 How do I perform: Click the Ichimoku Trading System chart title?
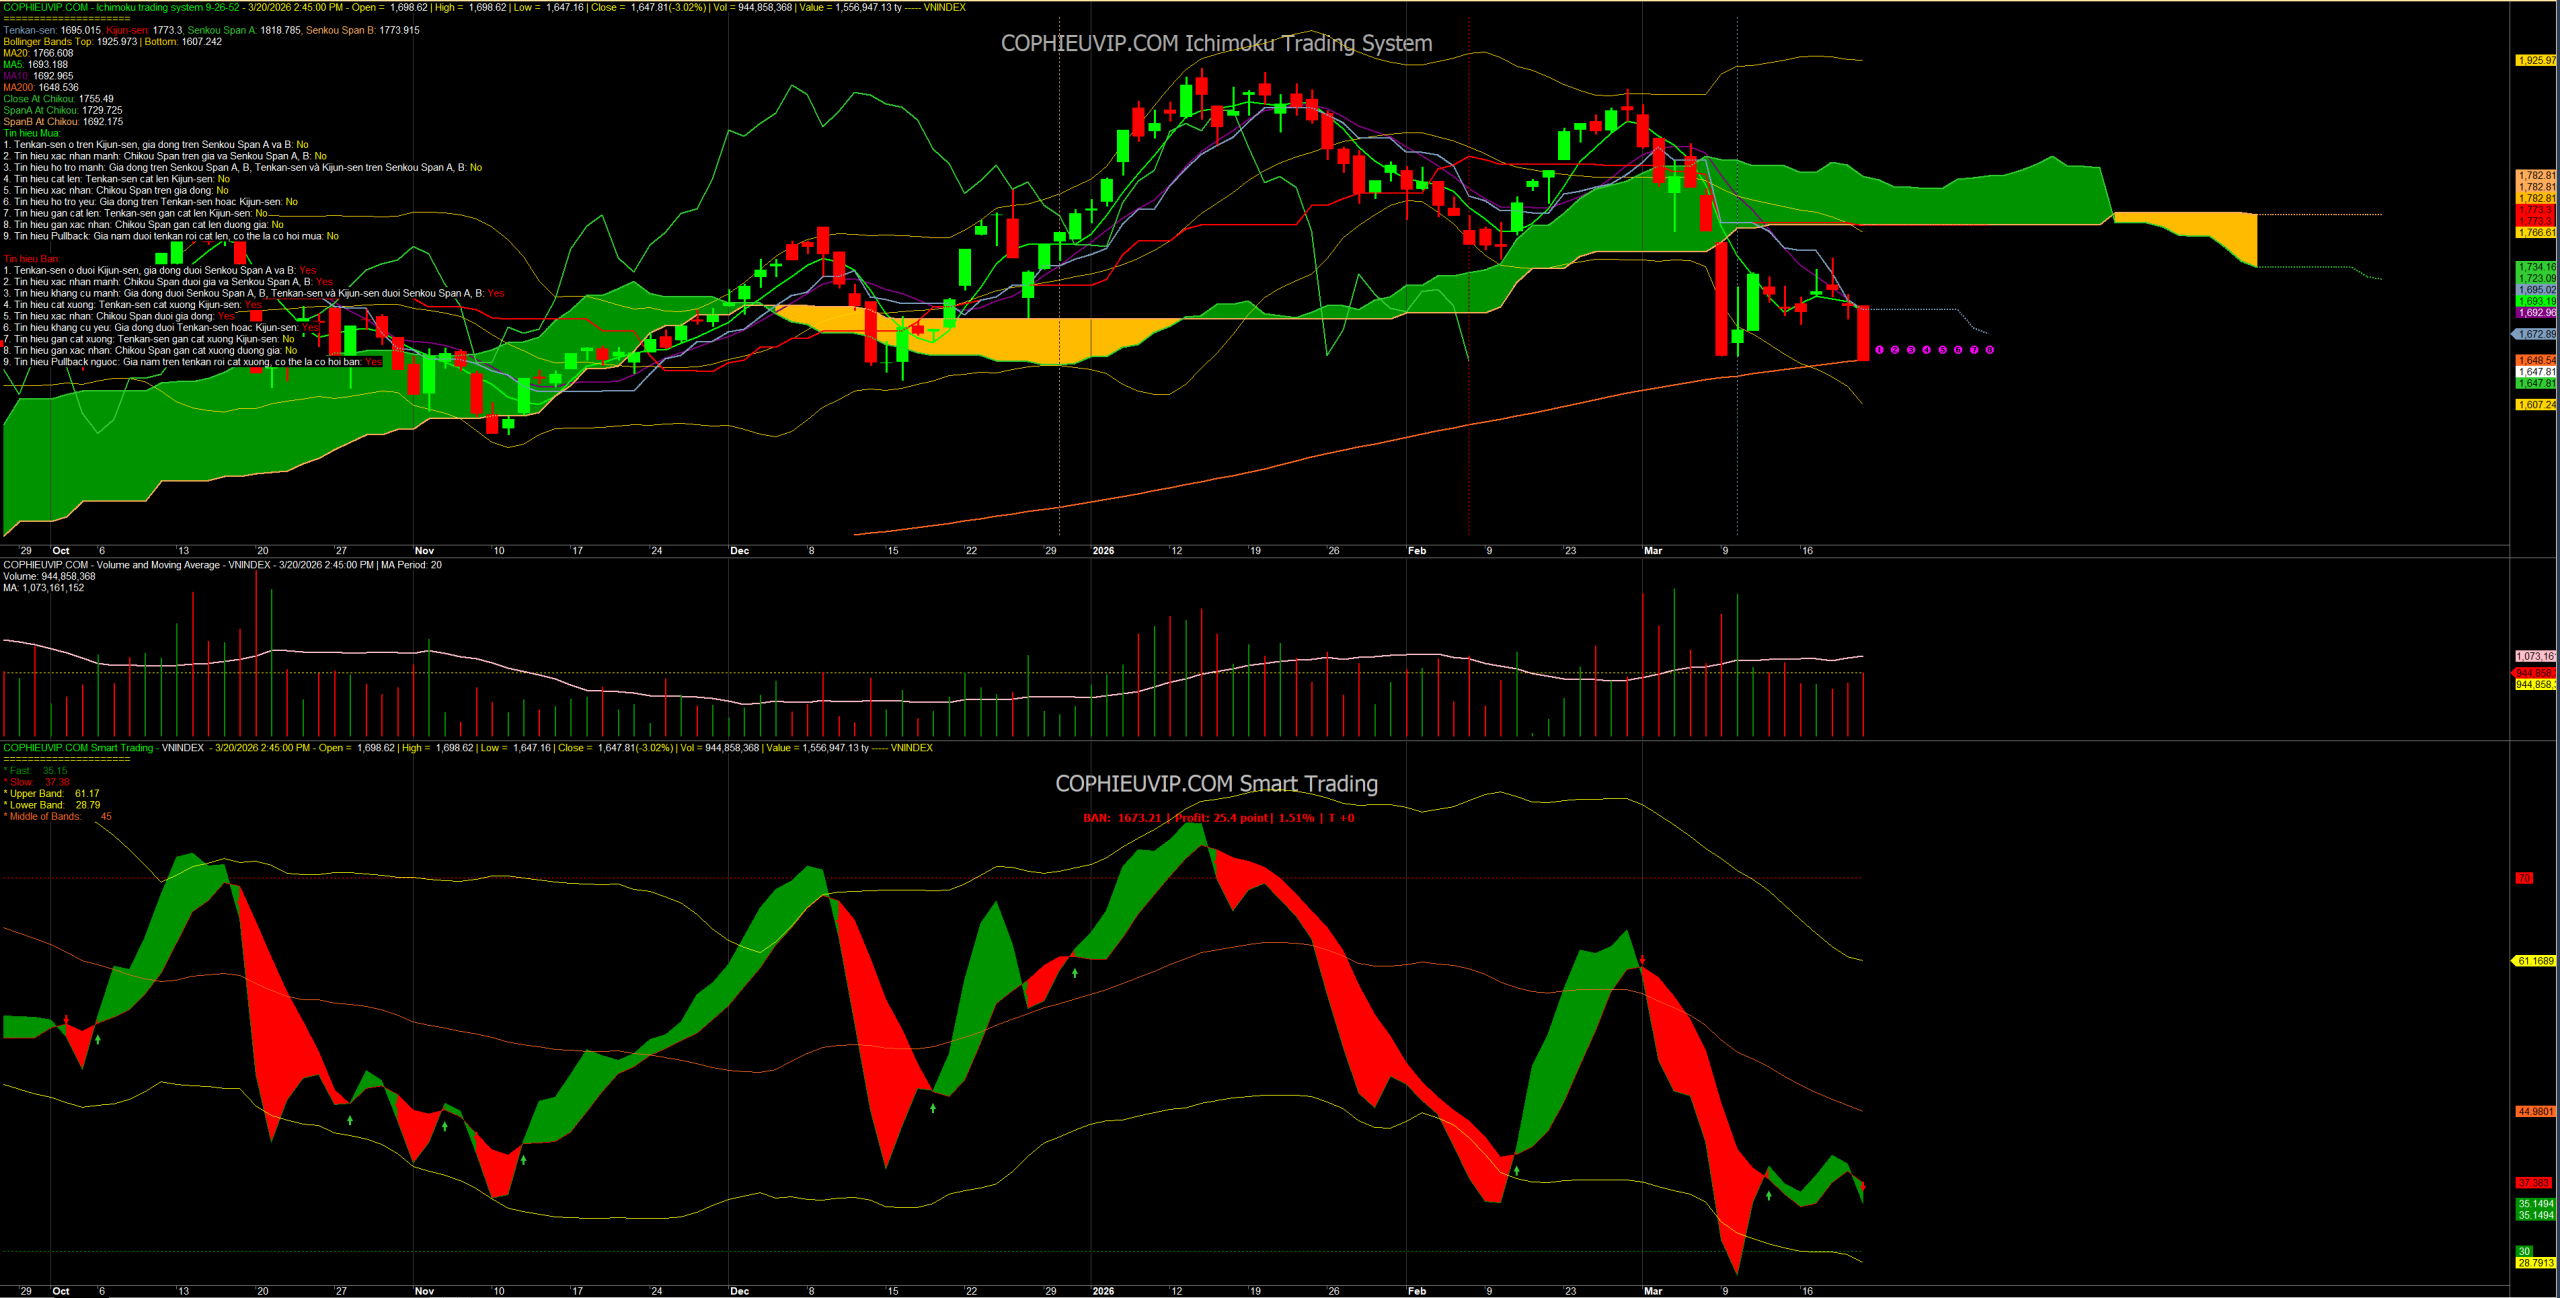coord(1216,43)
